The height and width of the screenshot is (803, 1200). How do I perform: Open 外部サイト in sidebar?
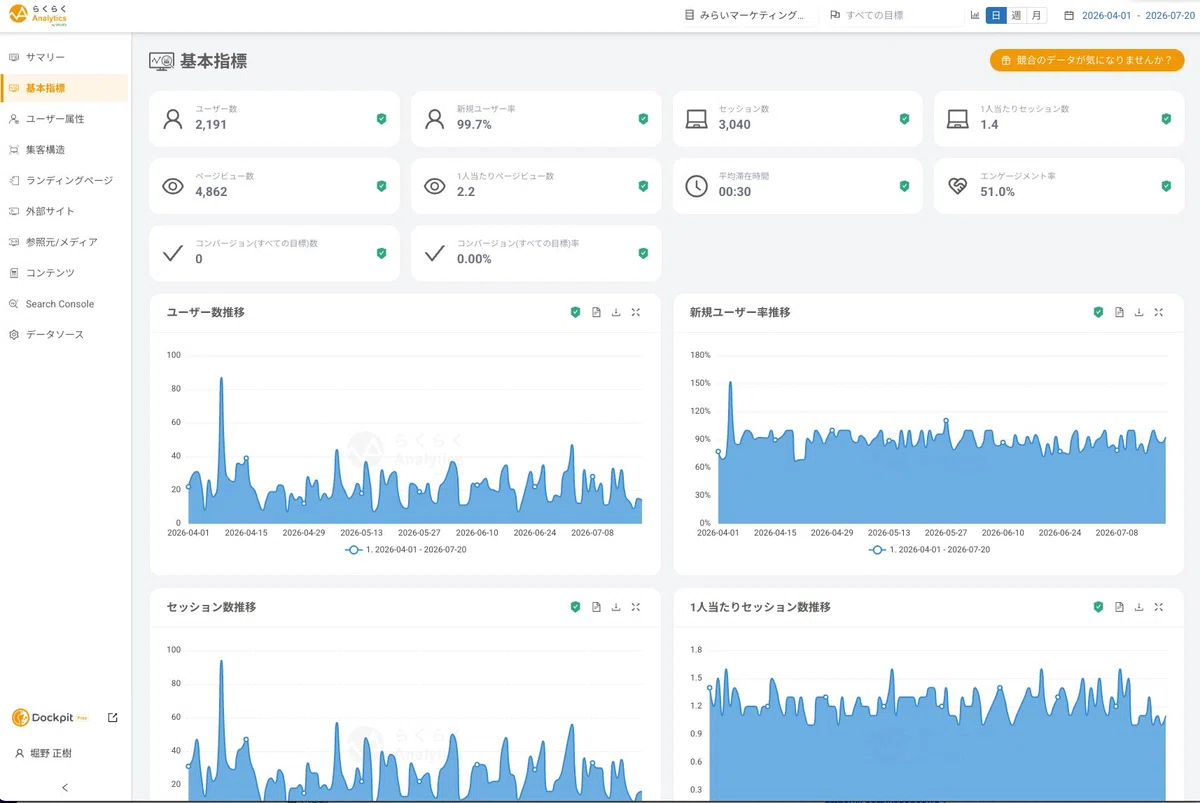[x=65, y=212]
